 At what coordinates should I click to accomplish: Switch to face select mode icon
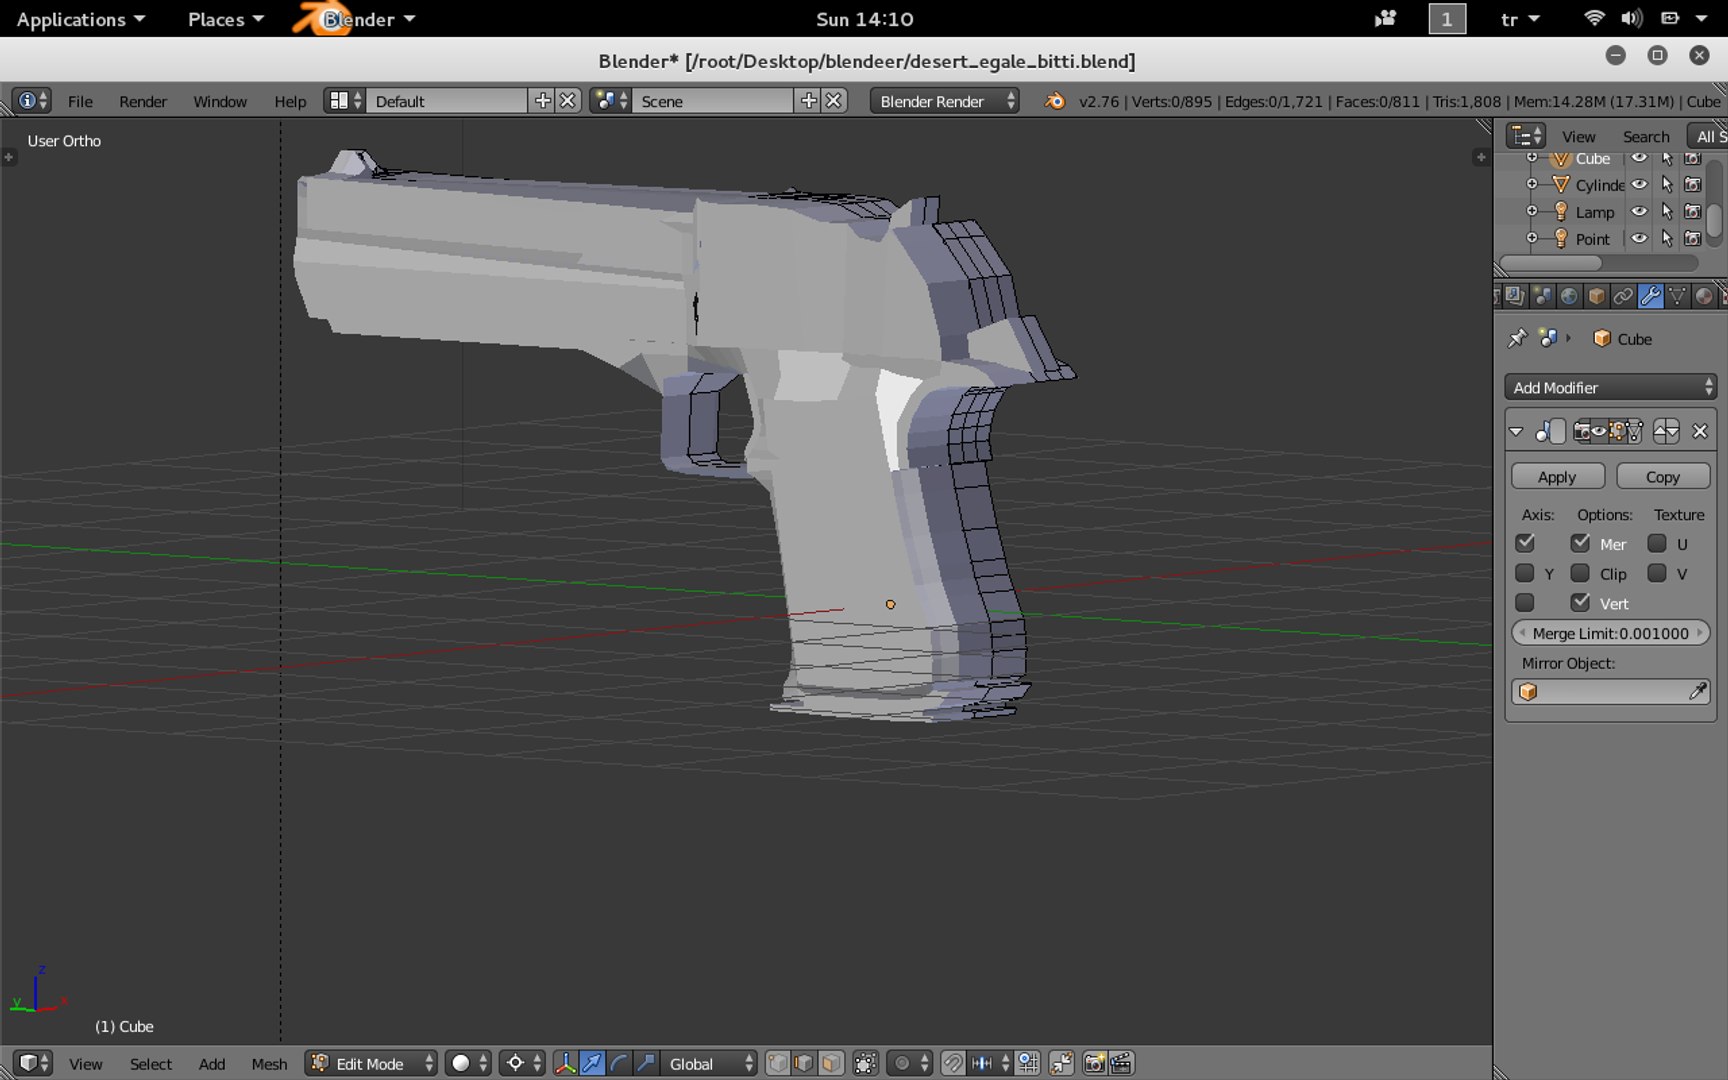click(x=830, y=1063)
